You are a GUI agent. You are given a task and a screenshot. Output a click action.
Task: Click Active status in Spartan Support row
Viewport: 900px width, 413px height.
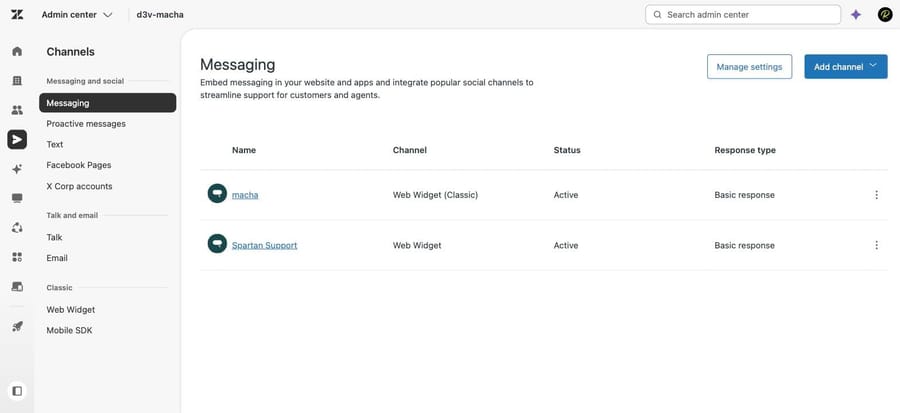pos(566,246)
